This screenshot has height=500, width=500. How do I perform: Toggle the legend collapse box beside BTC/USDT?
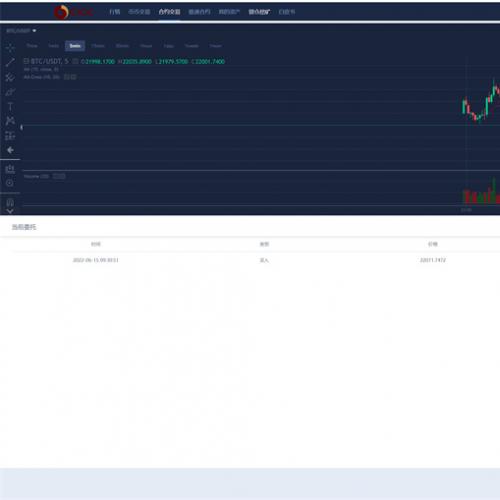(x=26, y=61)
